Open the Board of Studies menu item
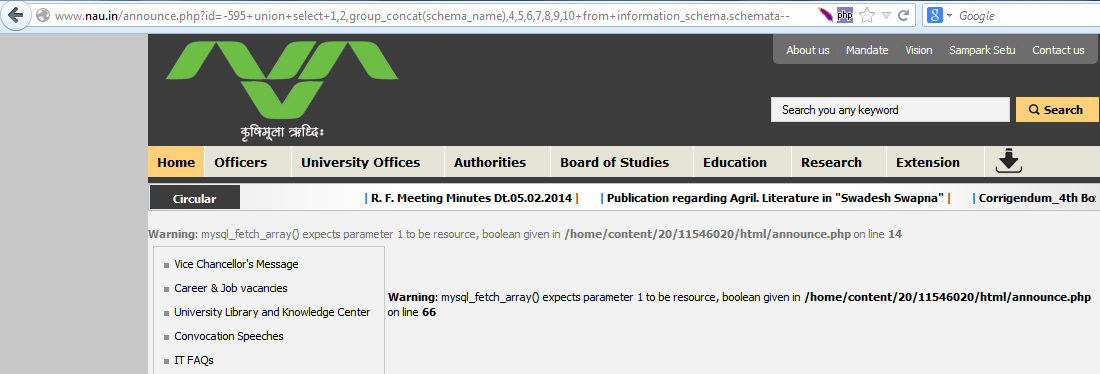This screenshot has height=374, width=1100. click(615, 162)
